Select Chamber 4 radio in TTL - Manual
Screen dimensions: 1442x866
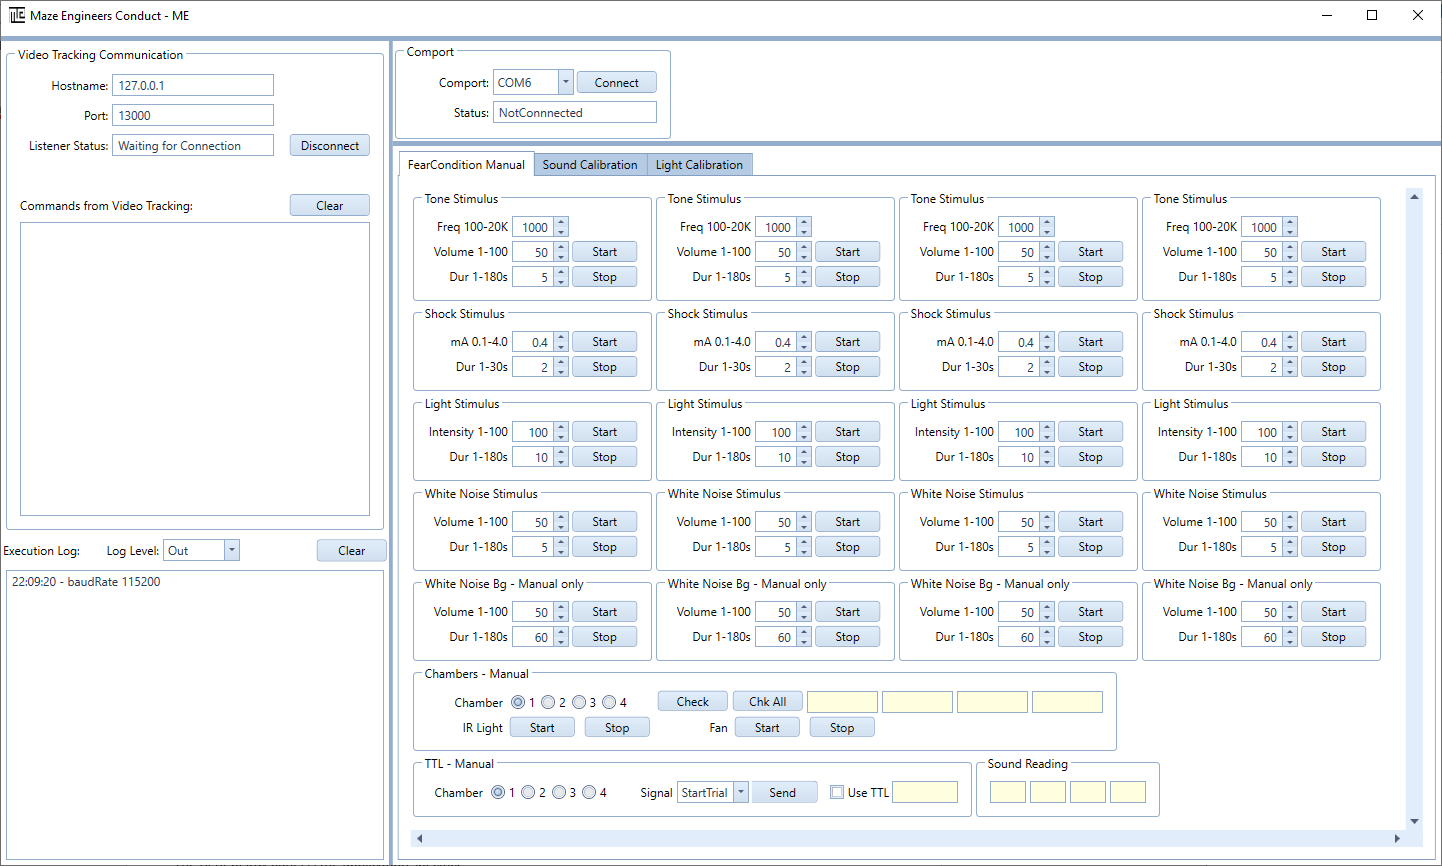tap(589, 792)
